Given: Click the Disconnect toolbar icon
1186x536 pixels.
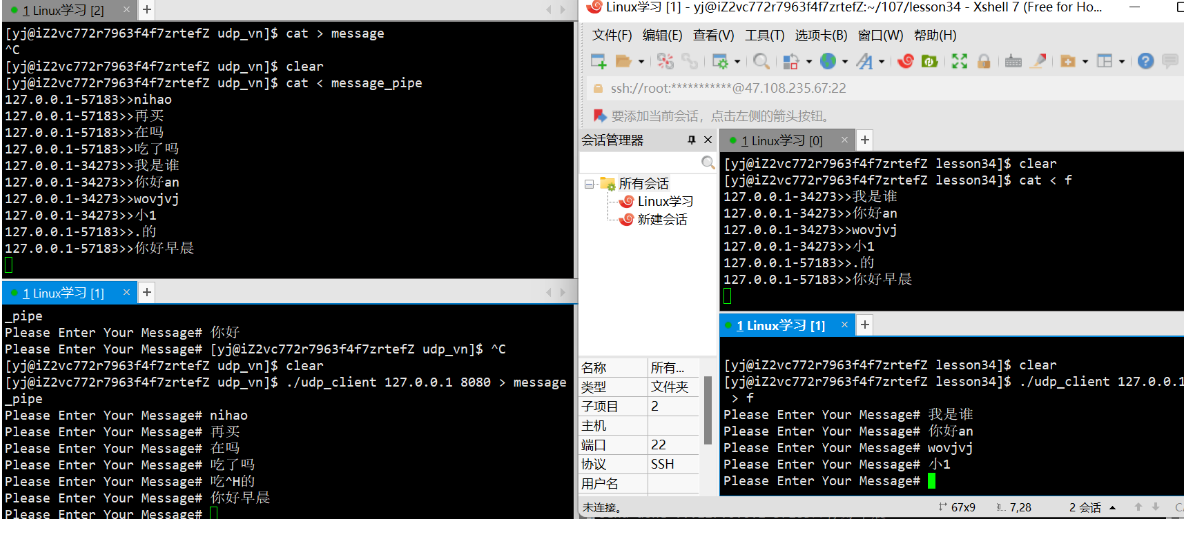Looking at the screenshot, I should point(665,61).
